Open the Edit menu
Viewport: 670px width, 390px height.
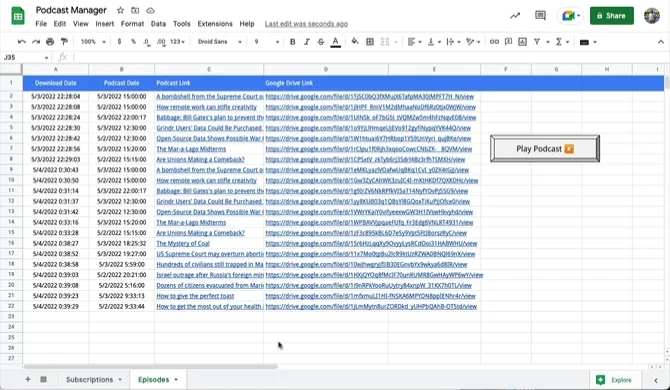60,24
